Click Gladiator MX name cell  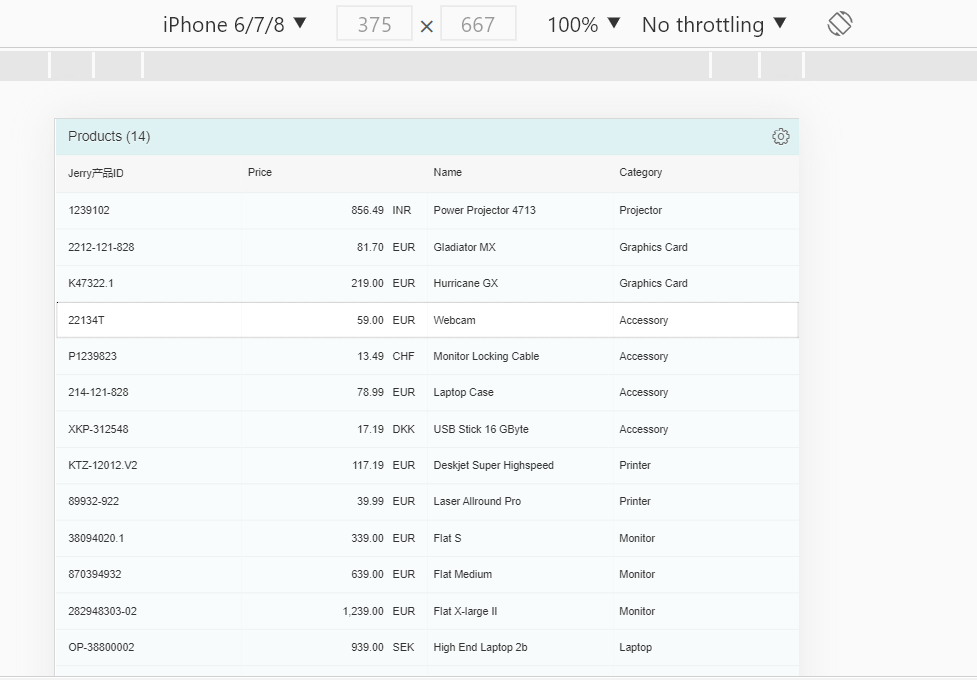pyautogui.click(x=464, y=247)
